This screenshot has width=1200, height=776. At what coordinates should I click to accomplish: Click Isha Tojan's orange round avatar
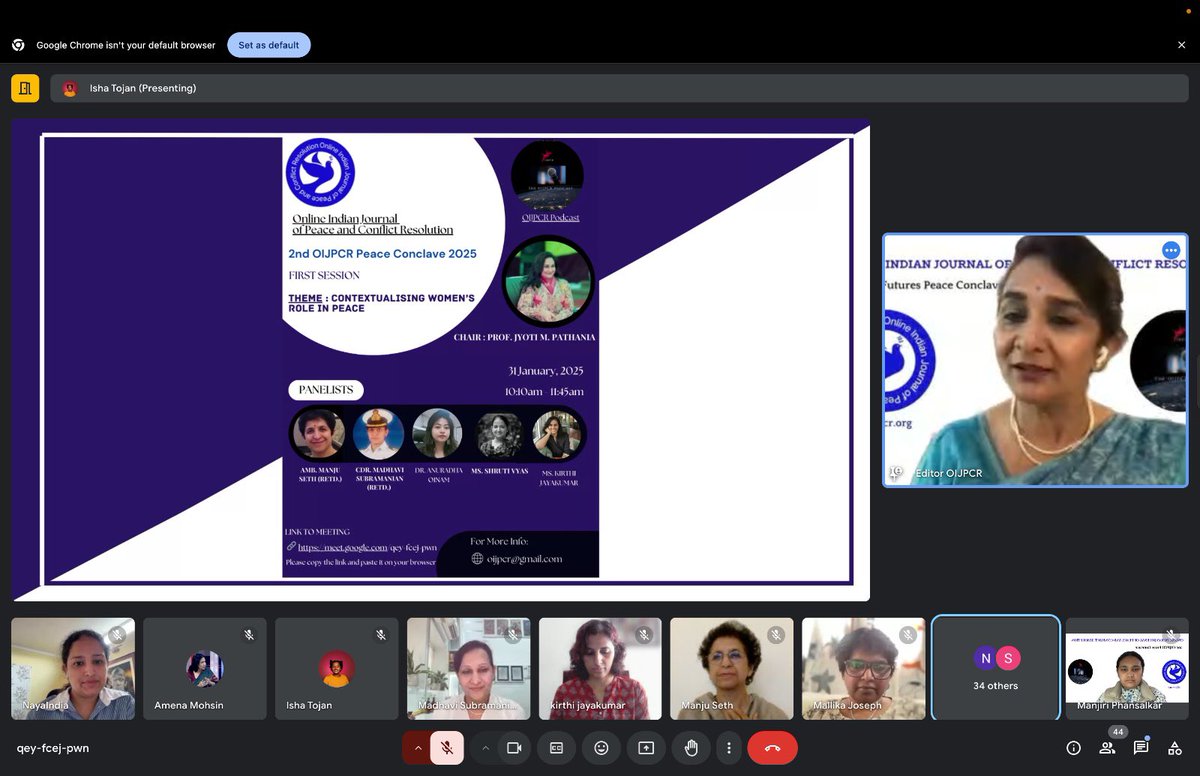pyautogui.click(x=337, y=668)
